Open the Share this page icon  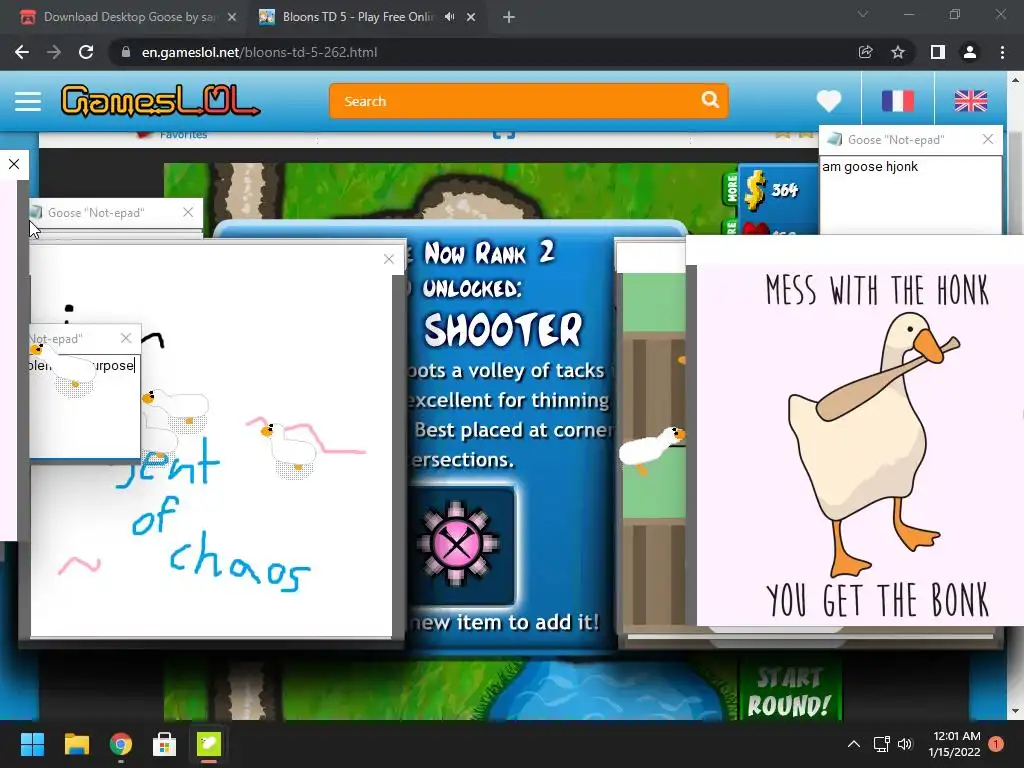[x=865, y=52]
